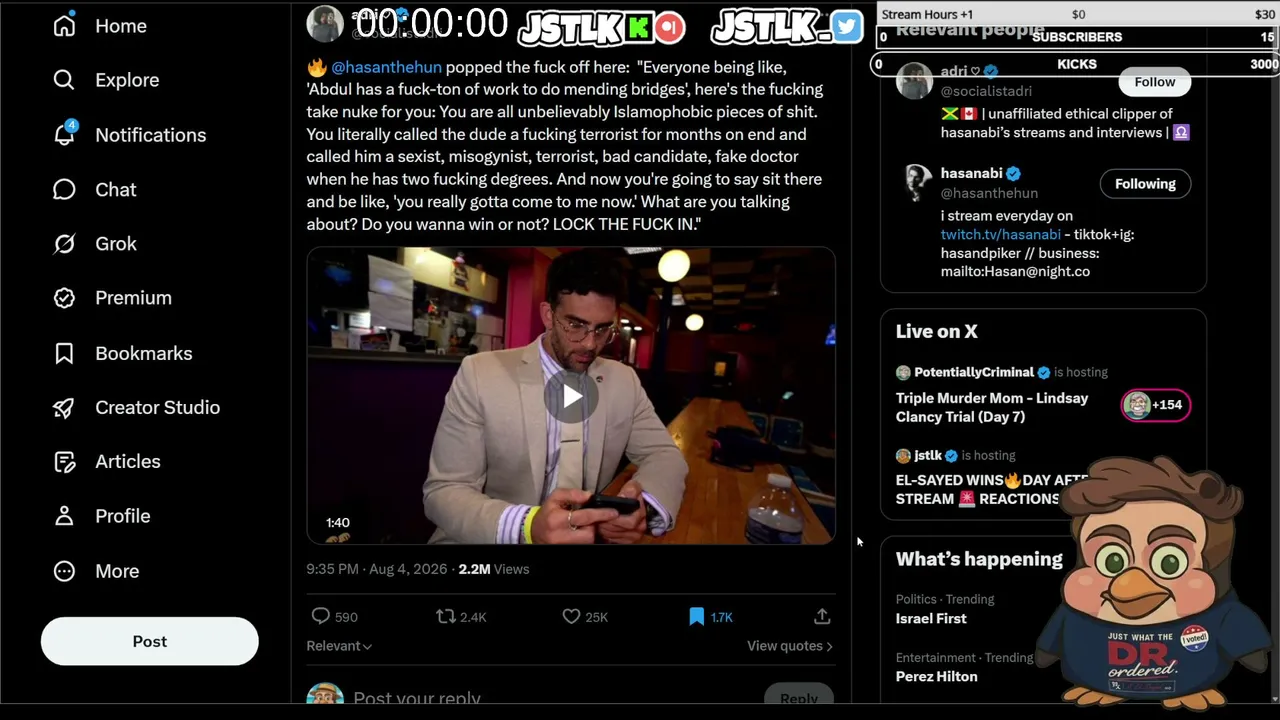This screenshot has height=720, width=1280.
Task: Toggle the bookmark icon showing 1.7K
Action: point(697,617)
